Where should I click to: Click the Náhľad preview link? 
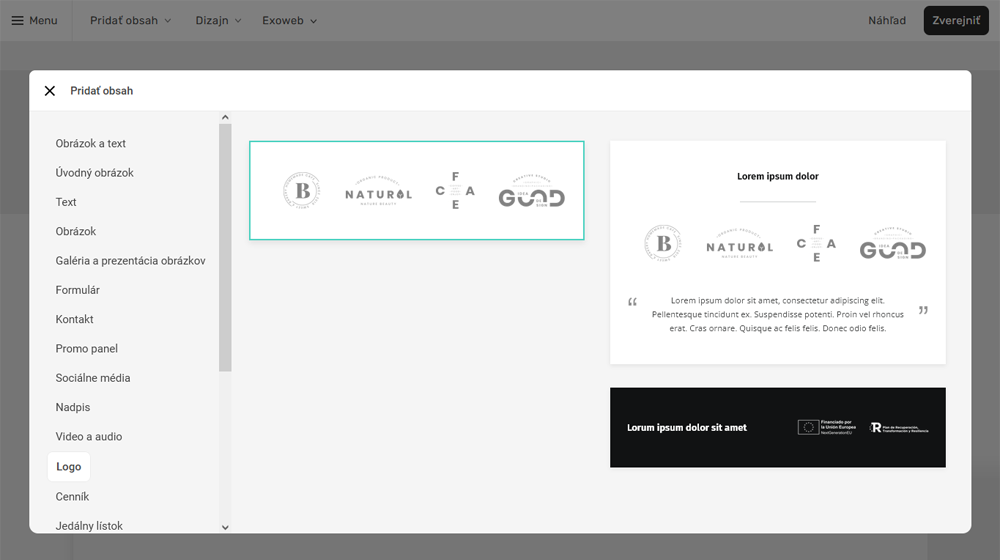[887, 20]
